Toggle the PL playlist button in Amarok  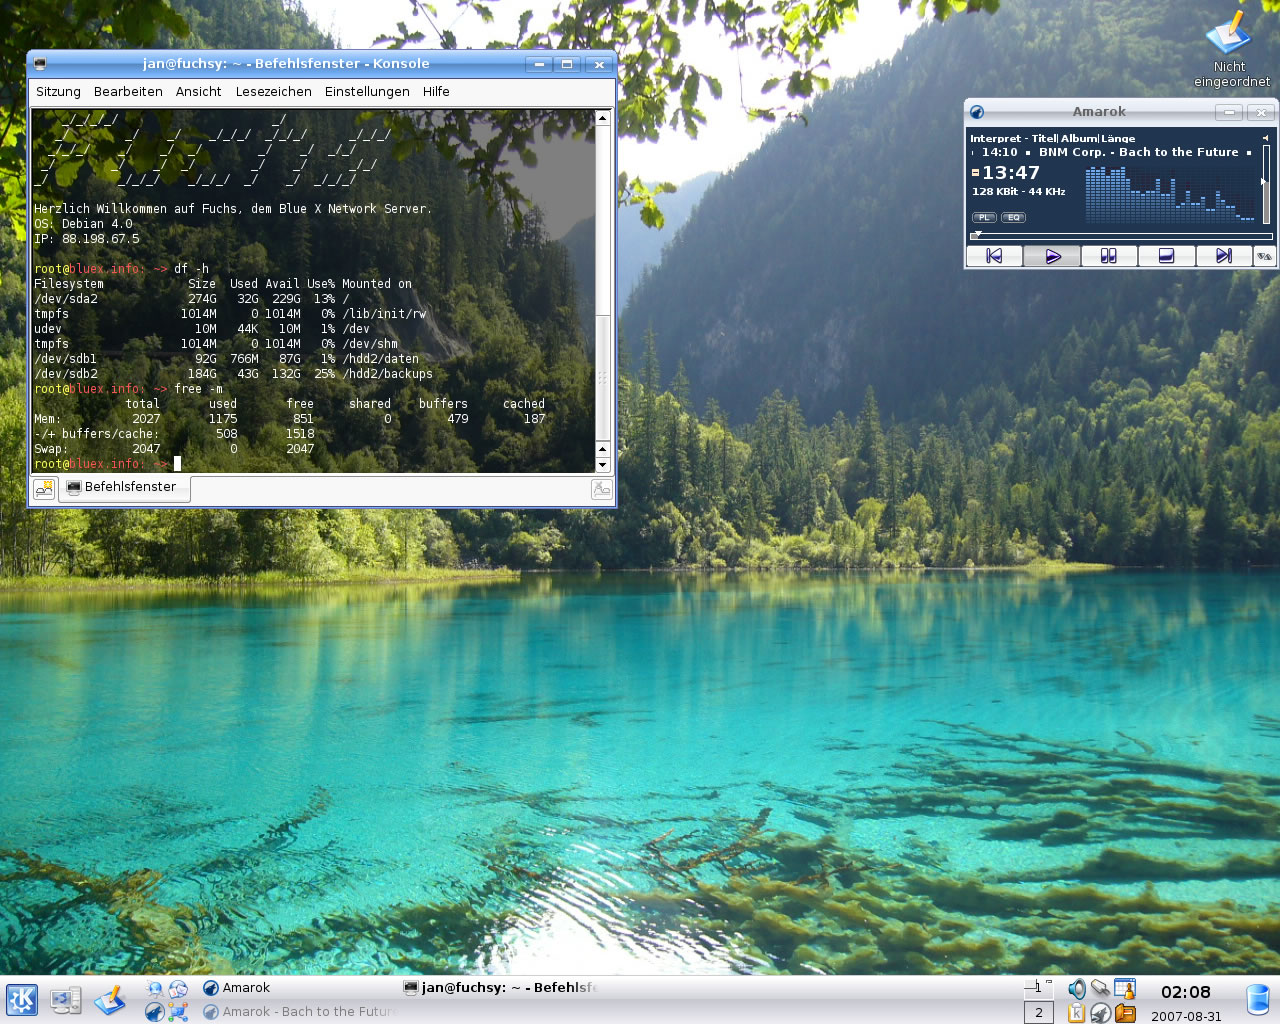(984, 217)
